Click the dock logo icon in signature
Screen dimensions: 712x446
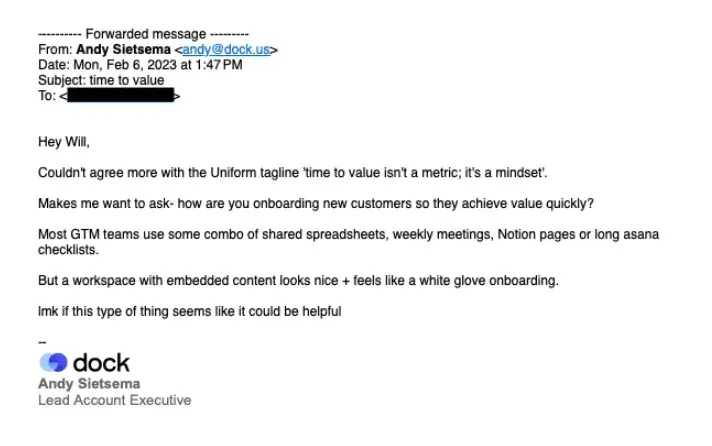[53, 362]
